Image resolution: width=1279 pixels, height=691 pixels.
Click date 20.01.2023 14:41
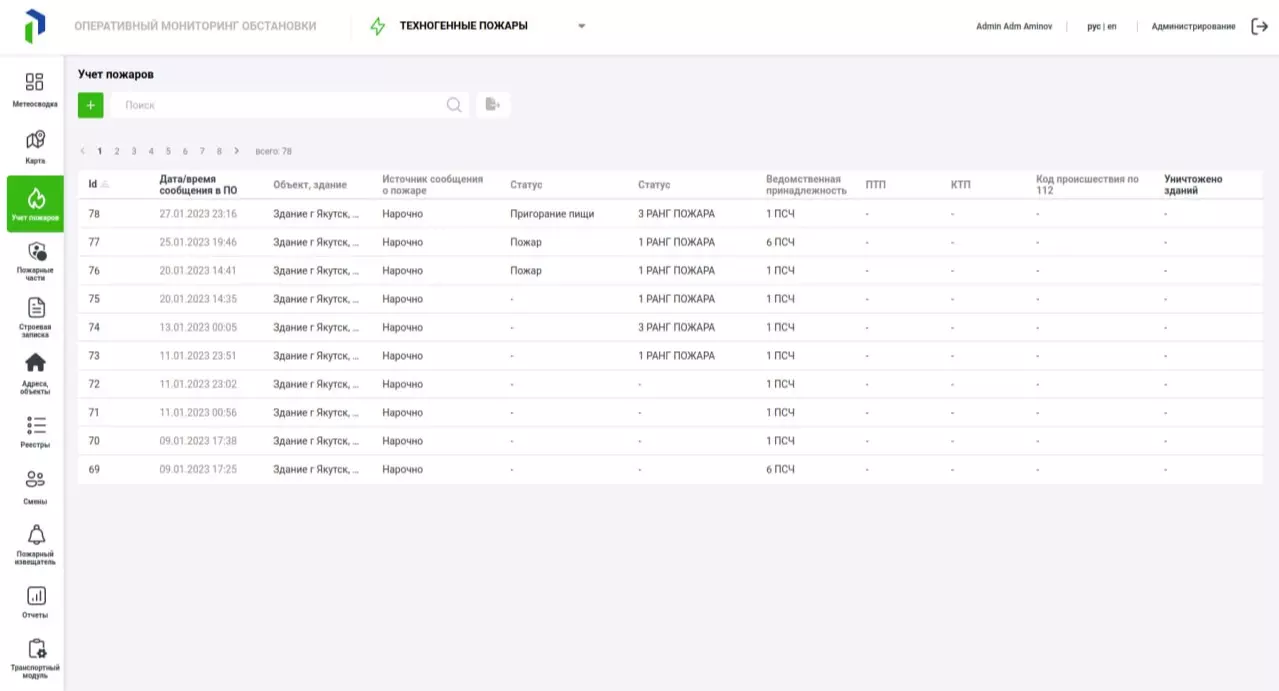point(198,271)
